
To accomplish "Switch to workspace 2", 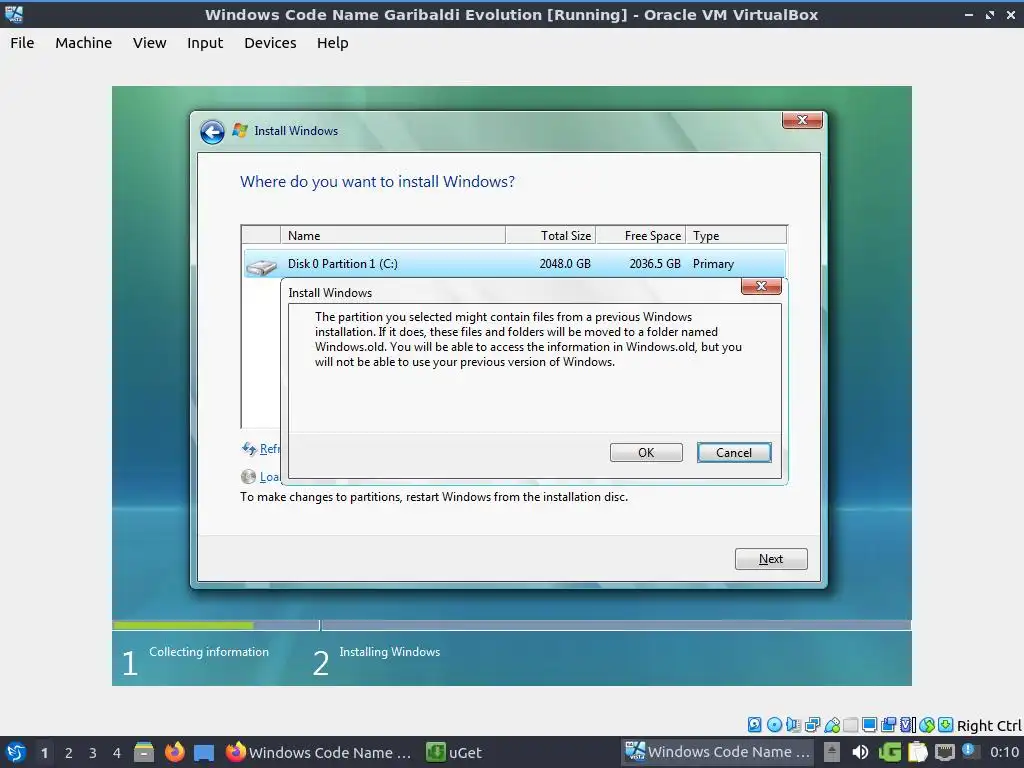I will tap(69, 753).
